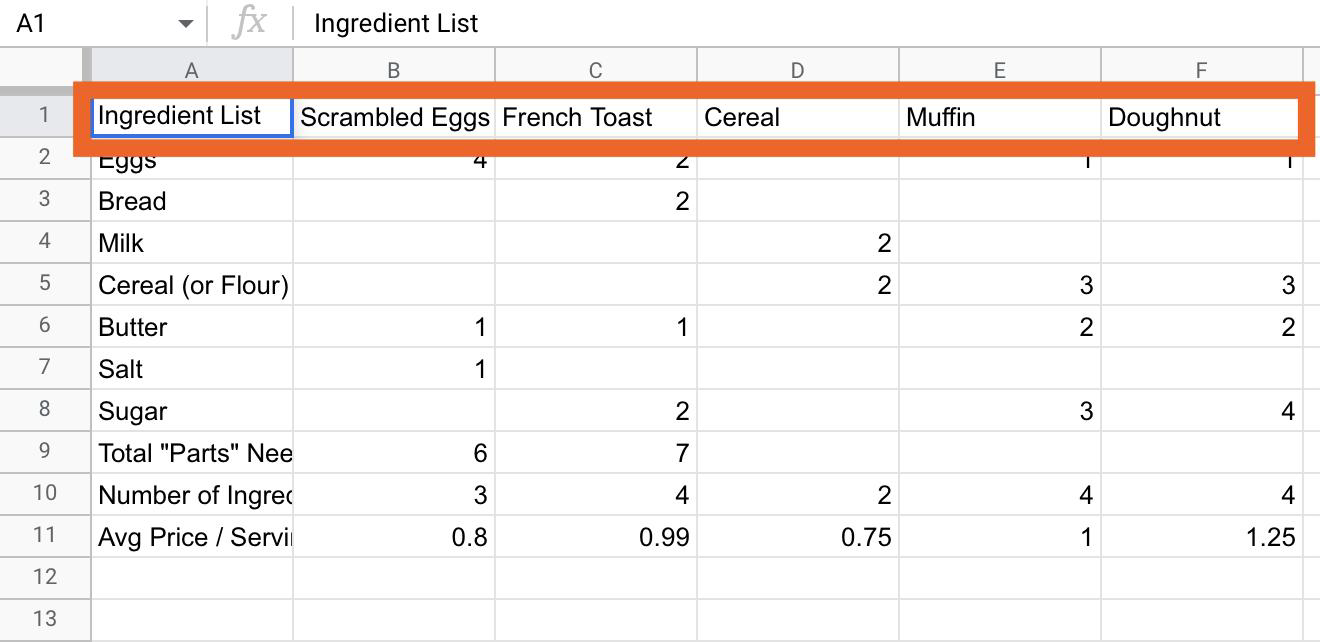Click the Cereal (or Flour) cell
Screen dimensions: 1320x642
point(192,285)
